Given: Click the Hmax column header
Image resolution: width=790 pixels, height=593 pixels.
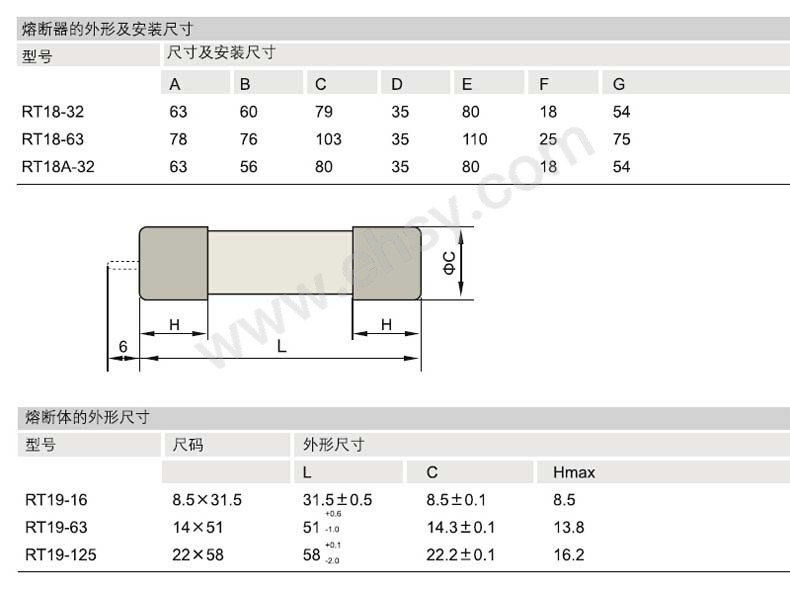Looking at the screenshot, I should tap(574, 473).
